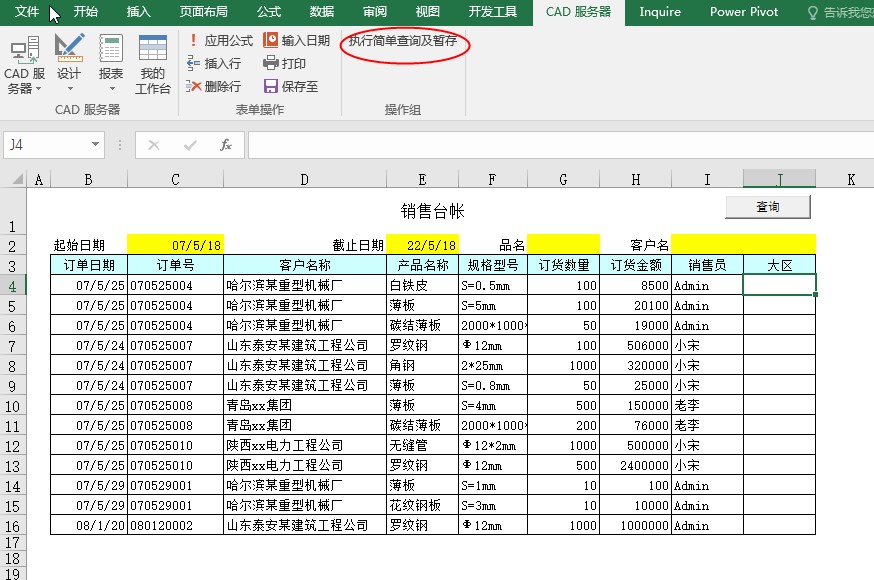Click the 打印 printer icon
This screenshot has height=580, width=874.
271,63
